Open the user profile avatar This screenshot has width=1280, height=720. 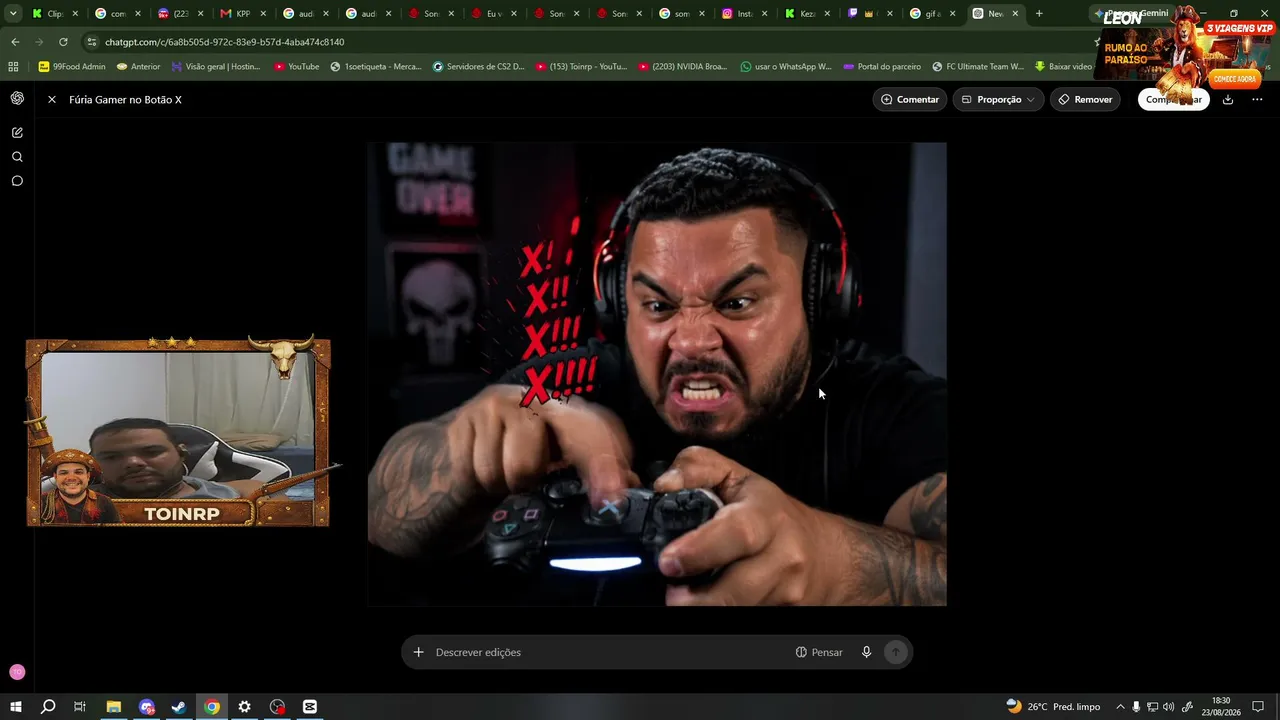click(17, 672)
